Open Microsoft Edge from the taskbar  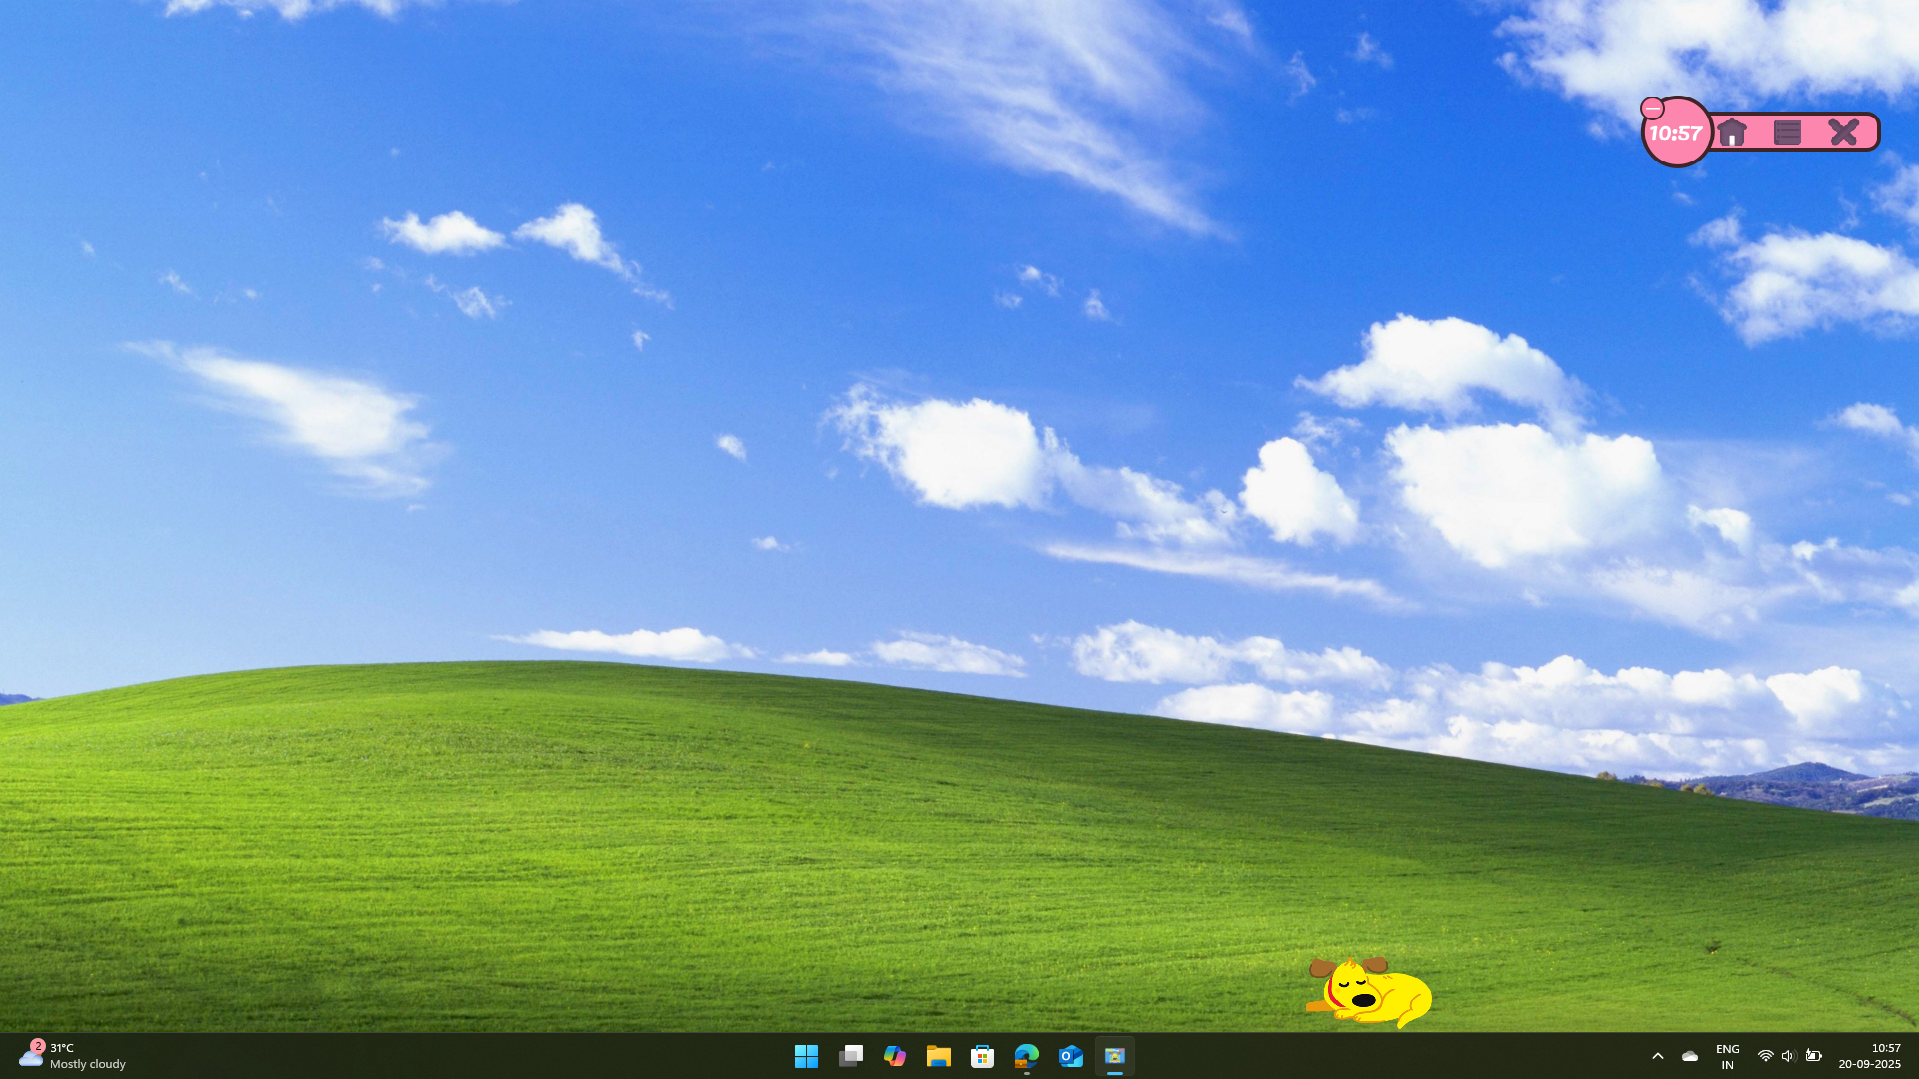1027,1056
